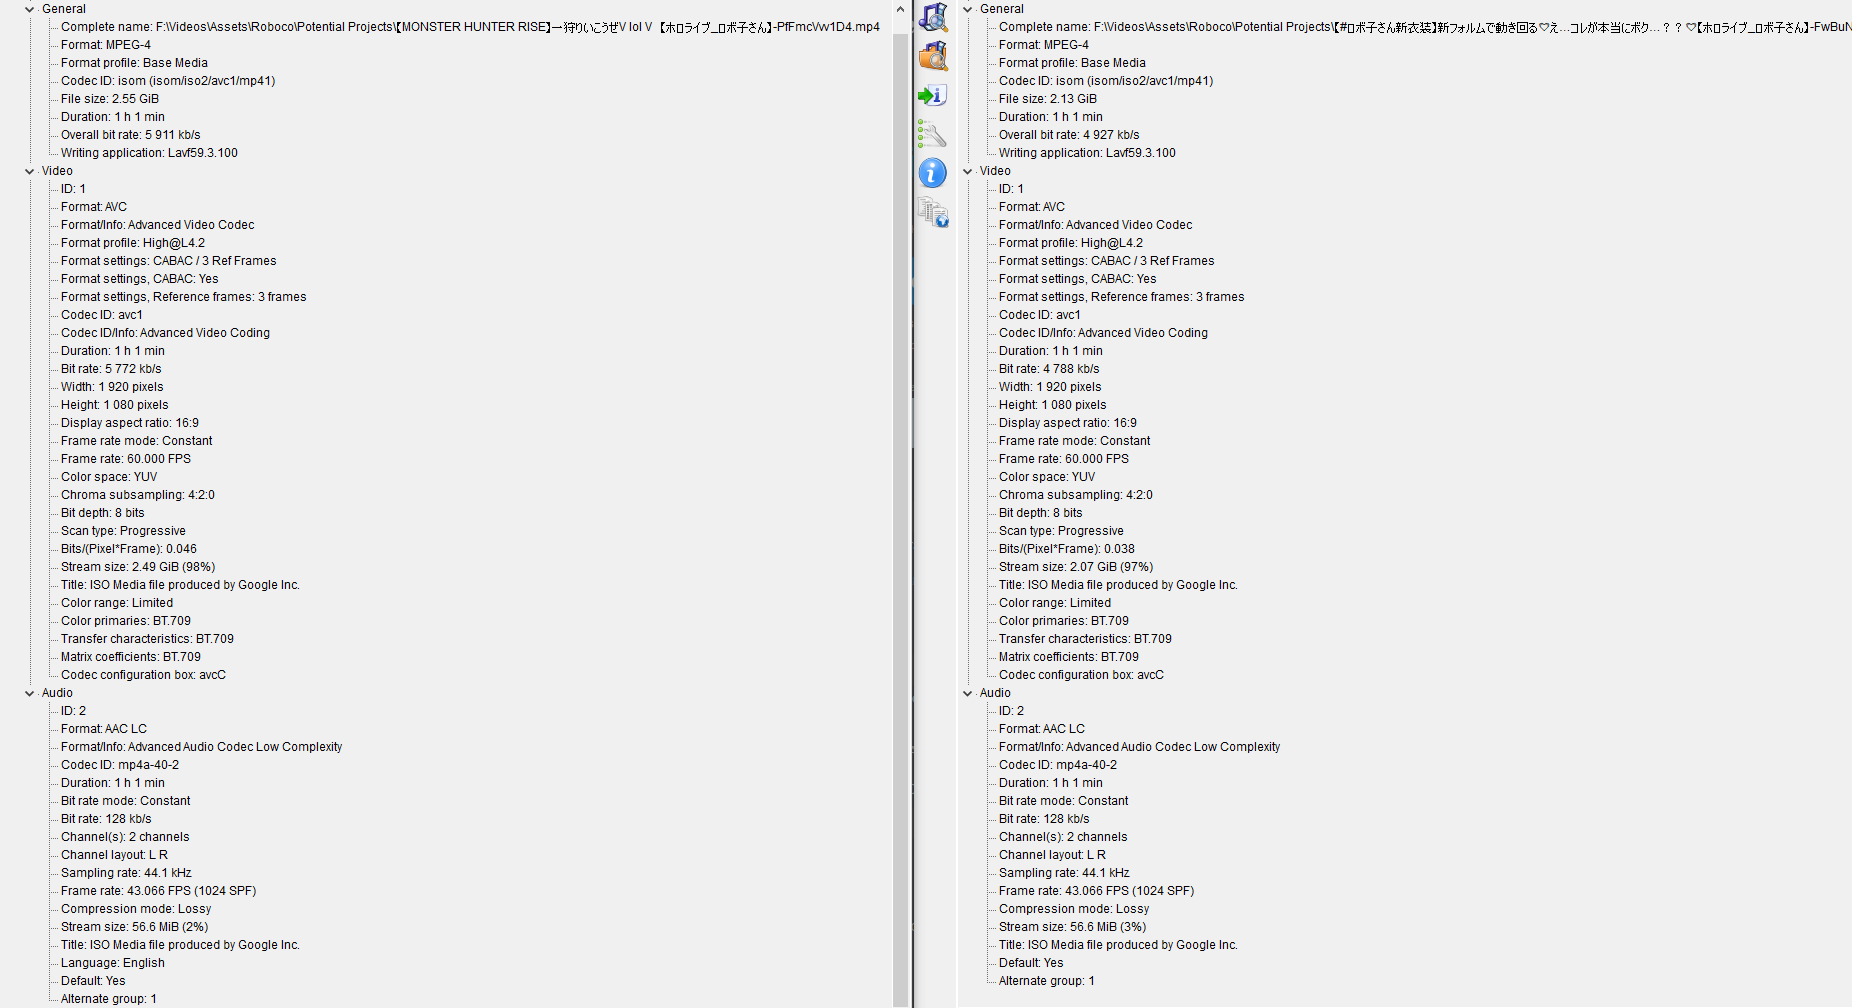The width and height of the screenshot is (1852, 1008).
Task: Collapse the Video section in the right window
Action: (968, 171)
